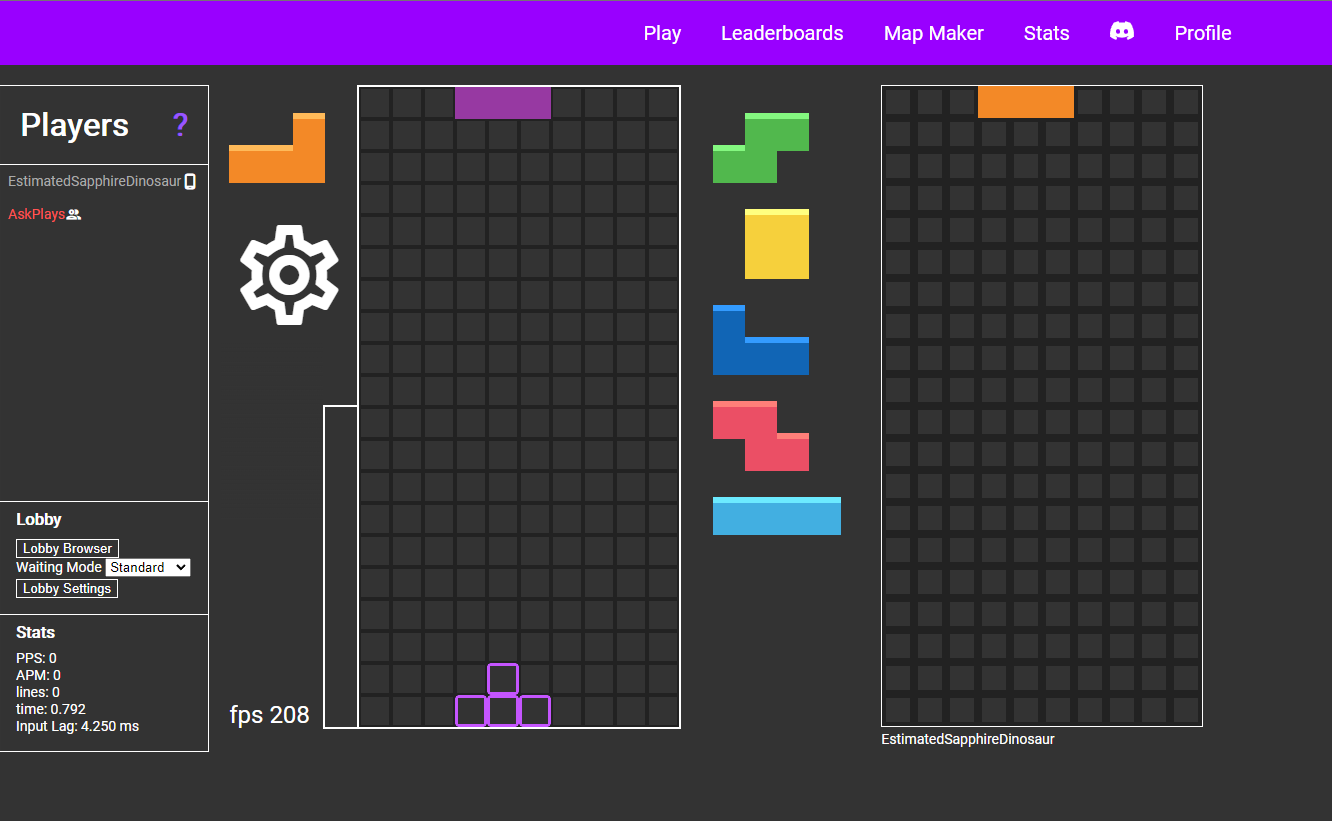Click the purple question mark help icon
Image resolution: width=1332 pixels, height=821 pixels.
point(180,126)
